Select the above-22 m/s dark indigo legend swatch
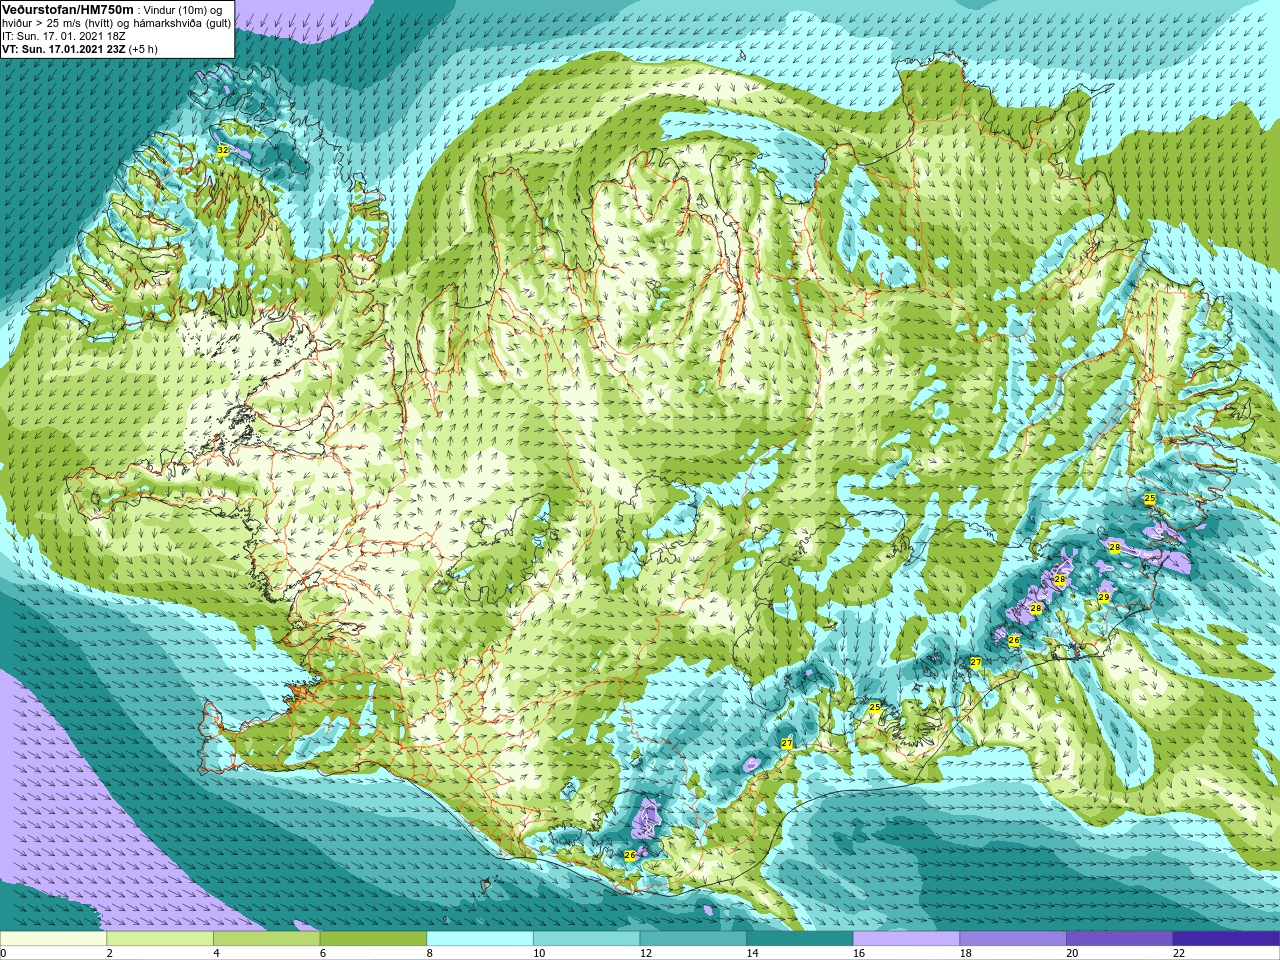Image resolution: width=1280 pixels, height=960 pixels. (1226, 939)
